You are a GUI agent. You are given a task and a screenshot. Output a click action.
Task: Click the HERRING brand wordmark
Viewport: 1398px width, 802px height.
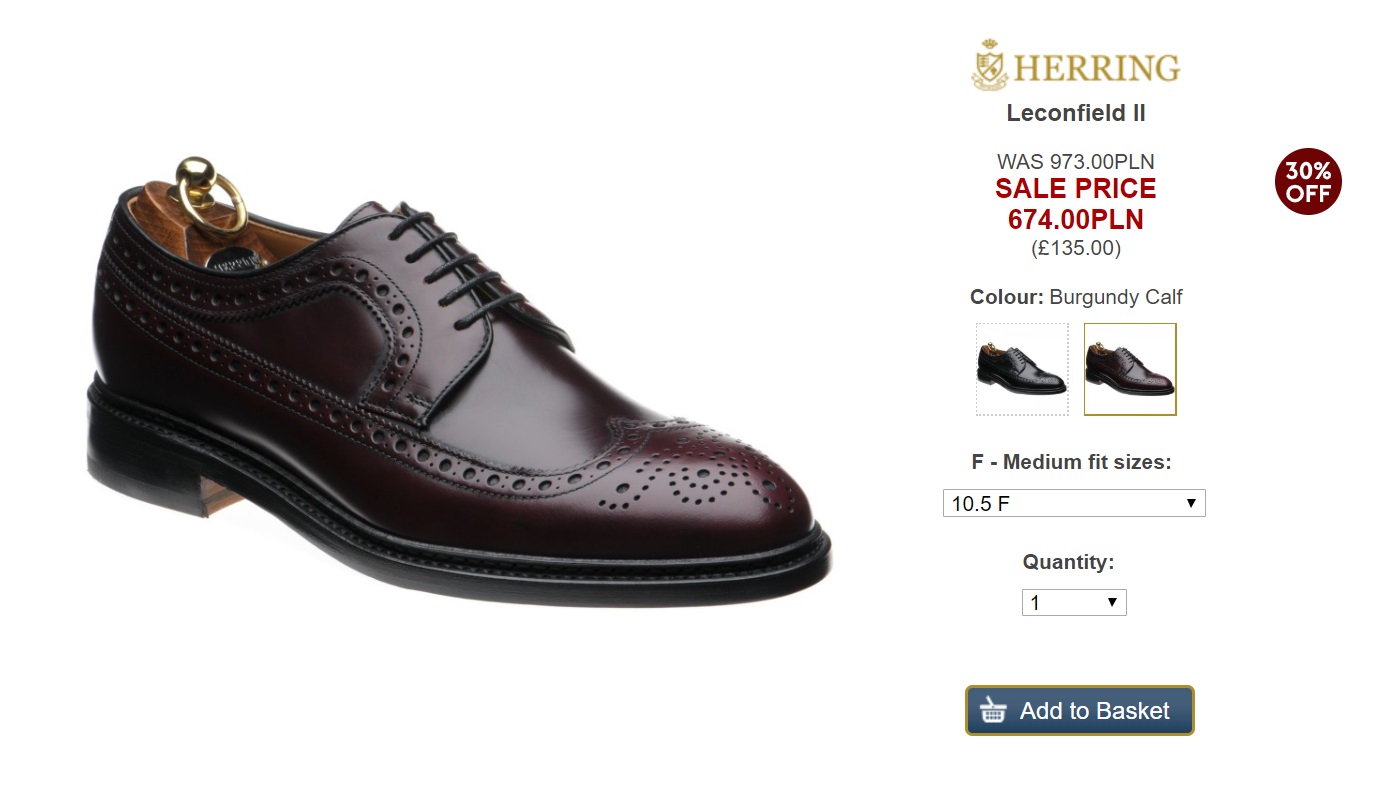(x=1097, y=68)
